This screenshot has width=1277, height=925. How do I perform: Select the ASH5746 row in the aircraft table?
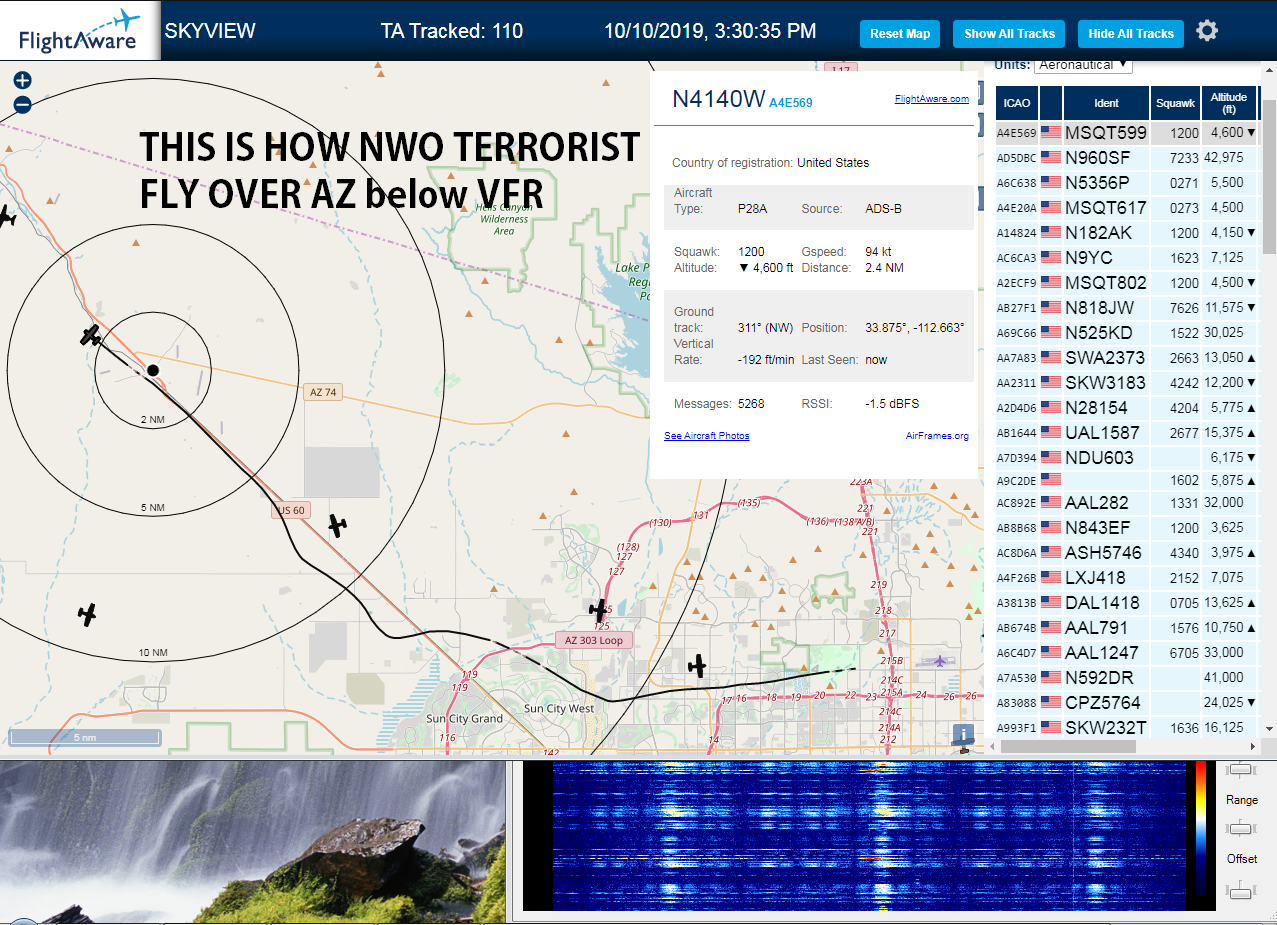tap(1126, 552)
